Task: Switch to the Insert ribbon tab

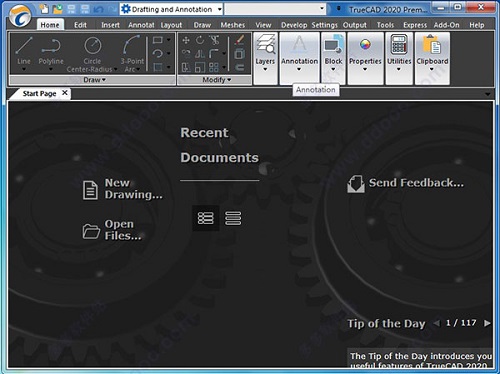Action: (x=110, y=25)
